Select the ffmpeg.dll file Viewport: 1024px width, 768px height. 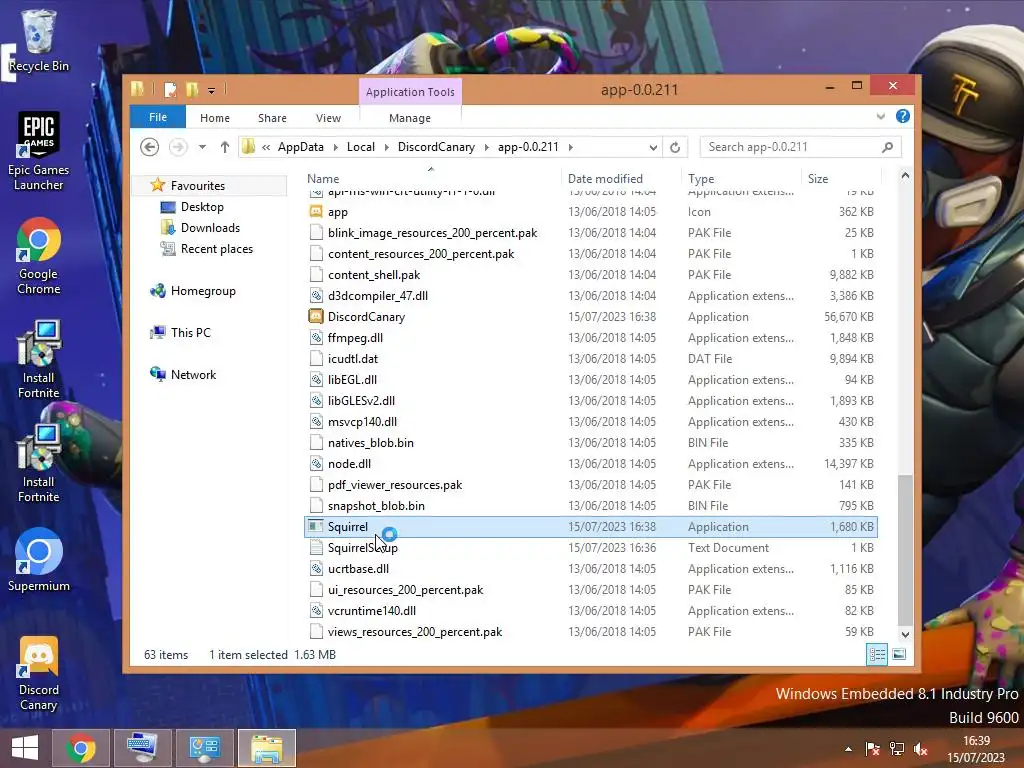(590, 338)
